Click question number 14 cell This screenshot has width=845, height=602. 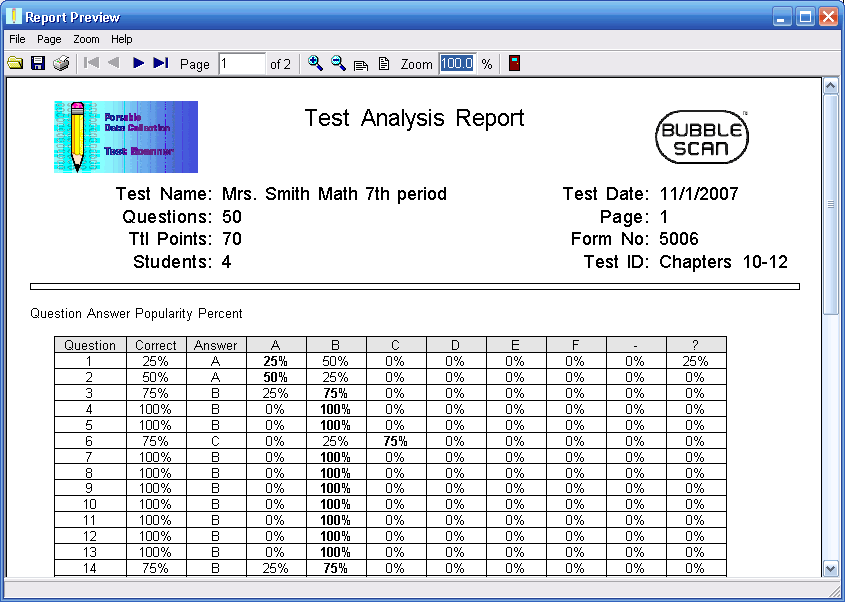point(89,568)
